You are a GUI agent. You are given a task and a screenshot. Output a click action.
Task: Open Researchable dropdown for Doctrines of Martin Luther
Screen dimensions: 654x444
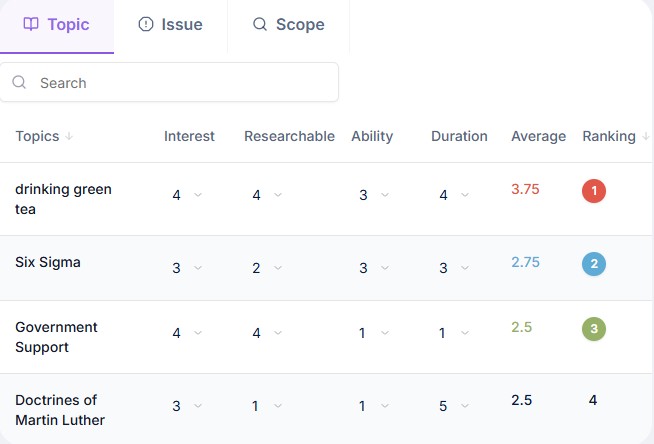pyautogui.click(x=267, y=406)
